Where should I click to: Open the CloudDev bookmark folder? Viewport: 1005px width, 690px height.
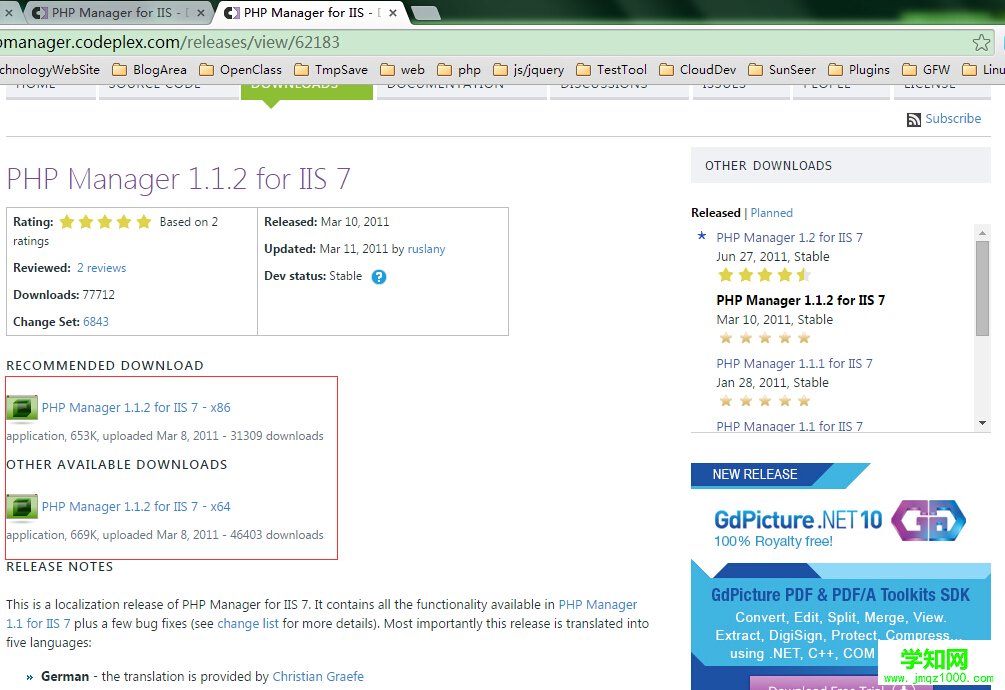(x=697, y=70)
